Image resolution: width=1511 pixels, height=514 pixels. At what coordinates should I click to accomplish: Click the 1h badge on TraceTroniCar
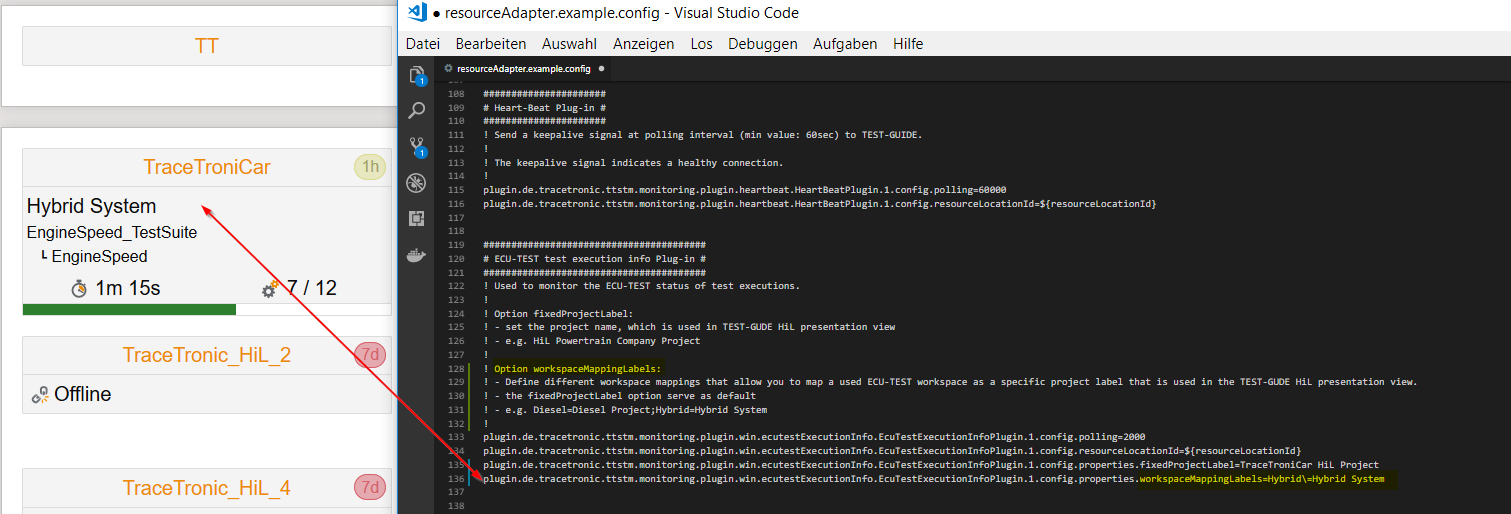[x=370, y=167]
